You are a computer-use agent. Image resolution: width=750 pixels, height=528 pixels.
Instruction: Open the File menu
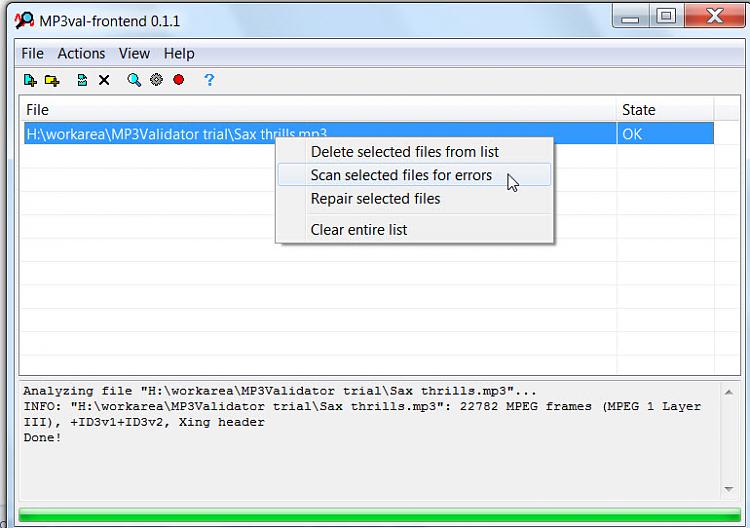33,54
